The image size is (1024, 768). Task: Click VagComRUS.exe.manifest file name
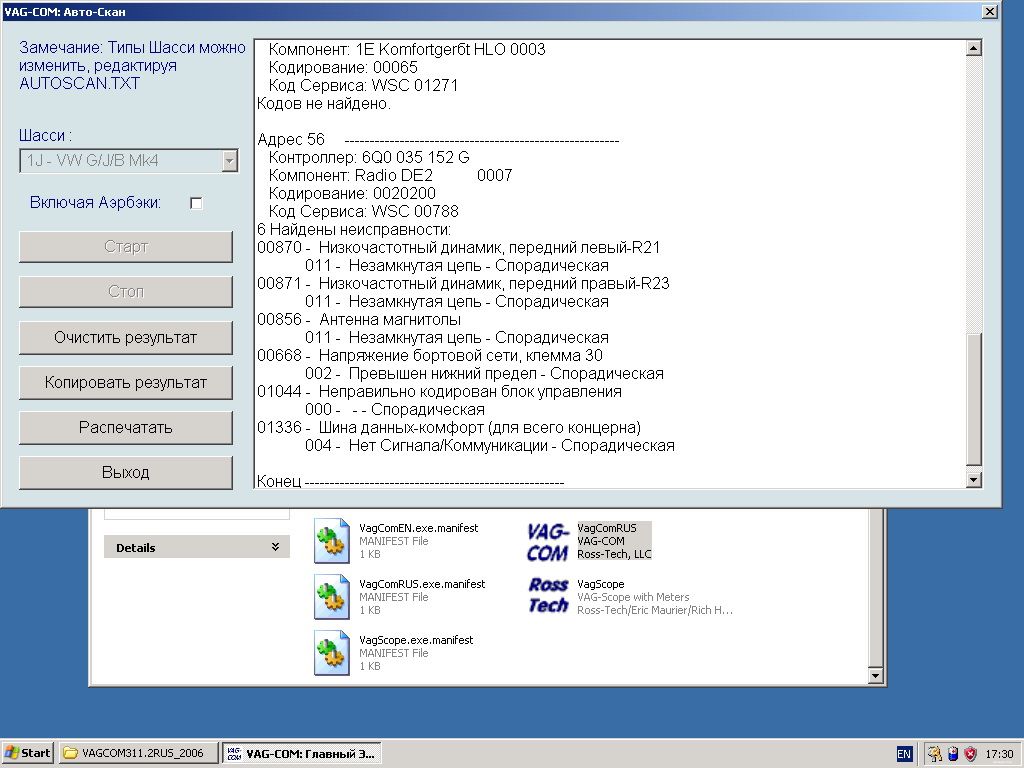(x=422, y=584)
